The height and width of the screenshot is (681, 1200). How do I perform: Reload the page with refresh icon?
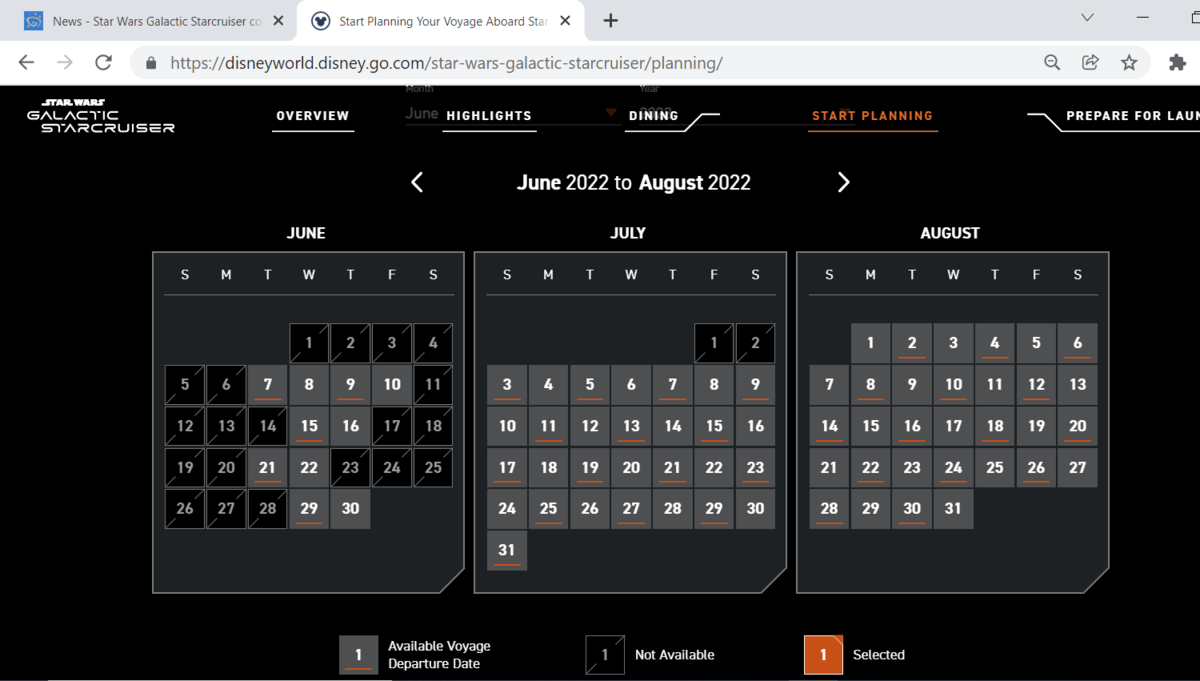coord(103,62)
